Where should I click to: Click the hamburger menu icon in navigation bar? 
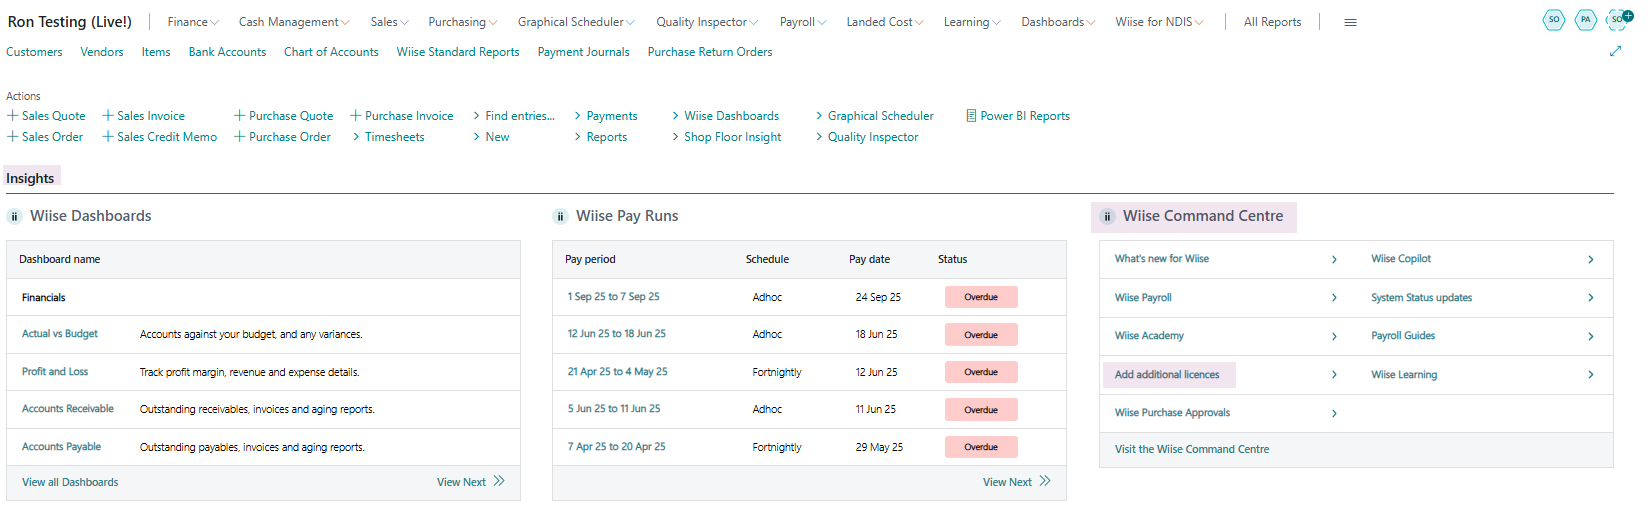click(1350, 22)
